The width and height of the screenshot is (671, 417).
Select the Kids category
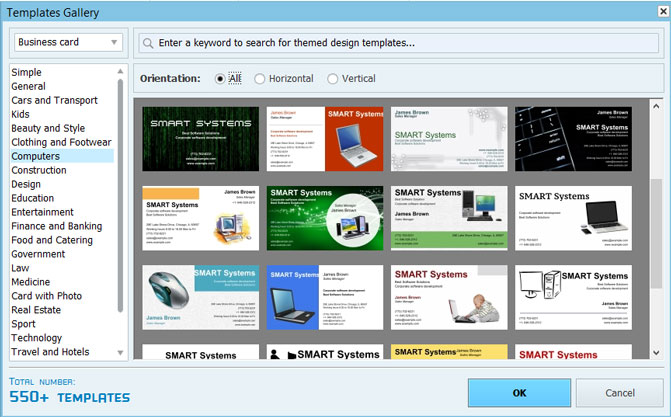(x=20, y=114)
